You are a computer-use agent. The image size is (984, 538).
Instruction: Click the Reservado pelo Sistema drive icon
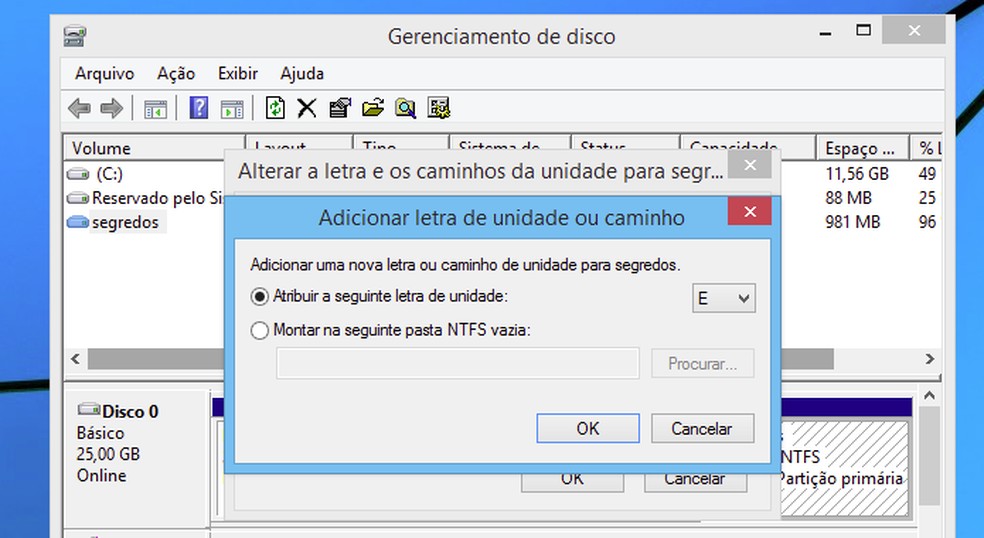pyautogui.click(x=78, y=198)
